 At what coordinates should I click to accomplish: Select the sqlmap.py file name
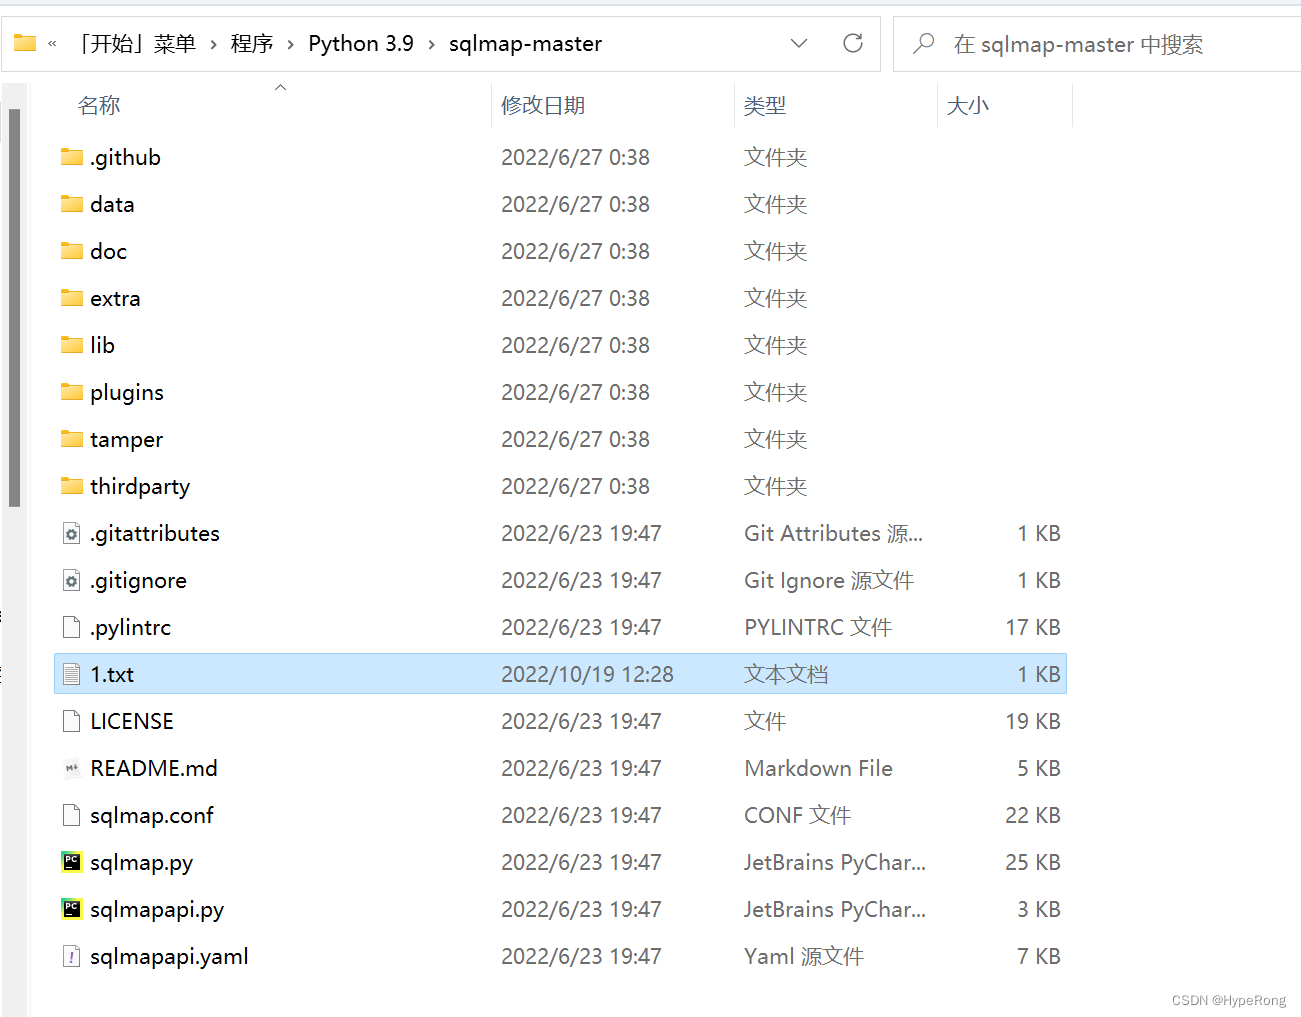142,862
